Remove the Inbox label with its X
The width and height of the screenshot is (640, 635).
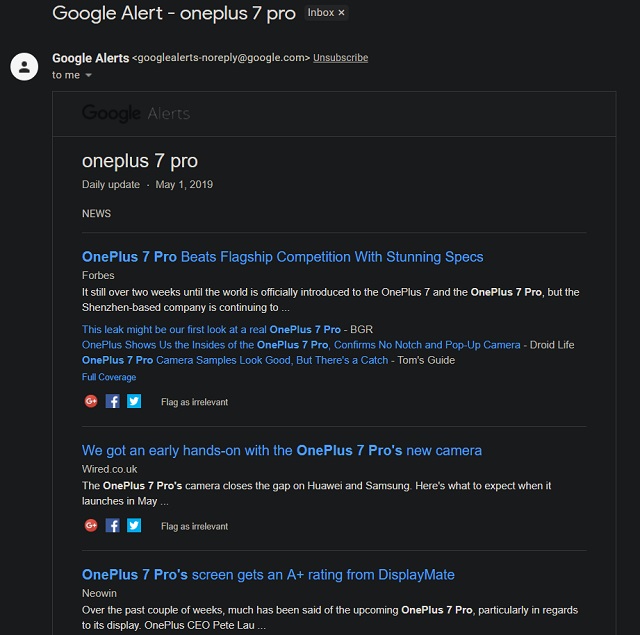(342, 13)
